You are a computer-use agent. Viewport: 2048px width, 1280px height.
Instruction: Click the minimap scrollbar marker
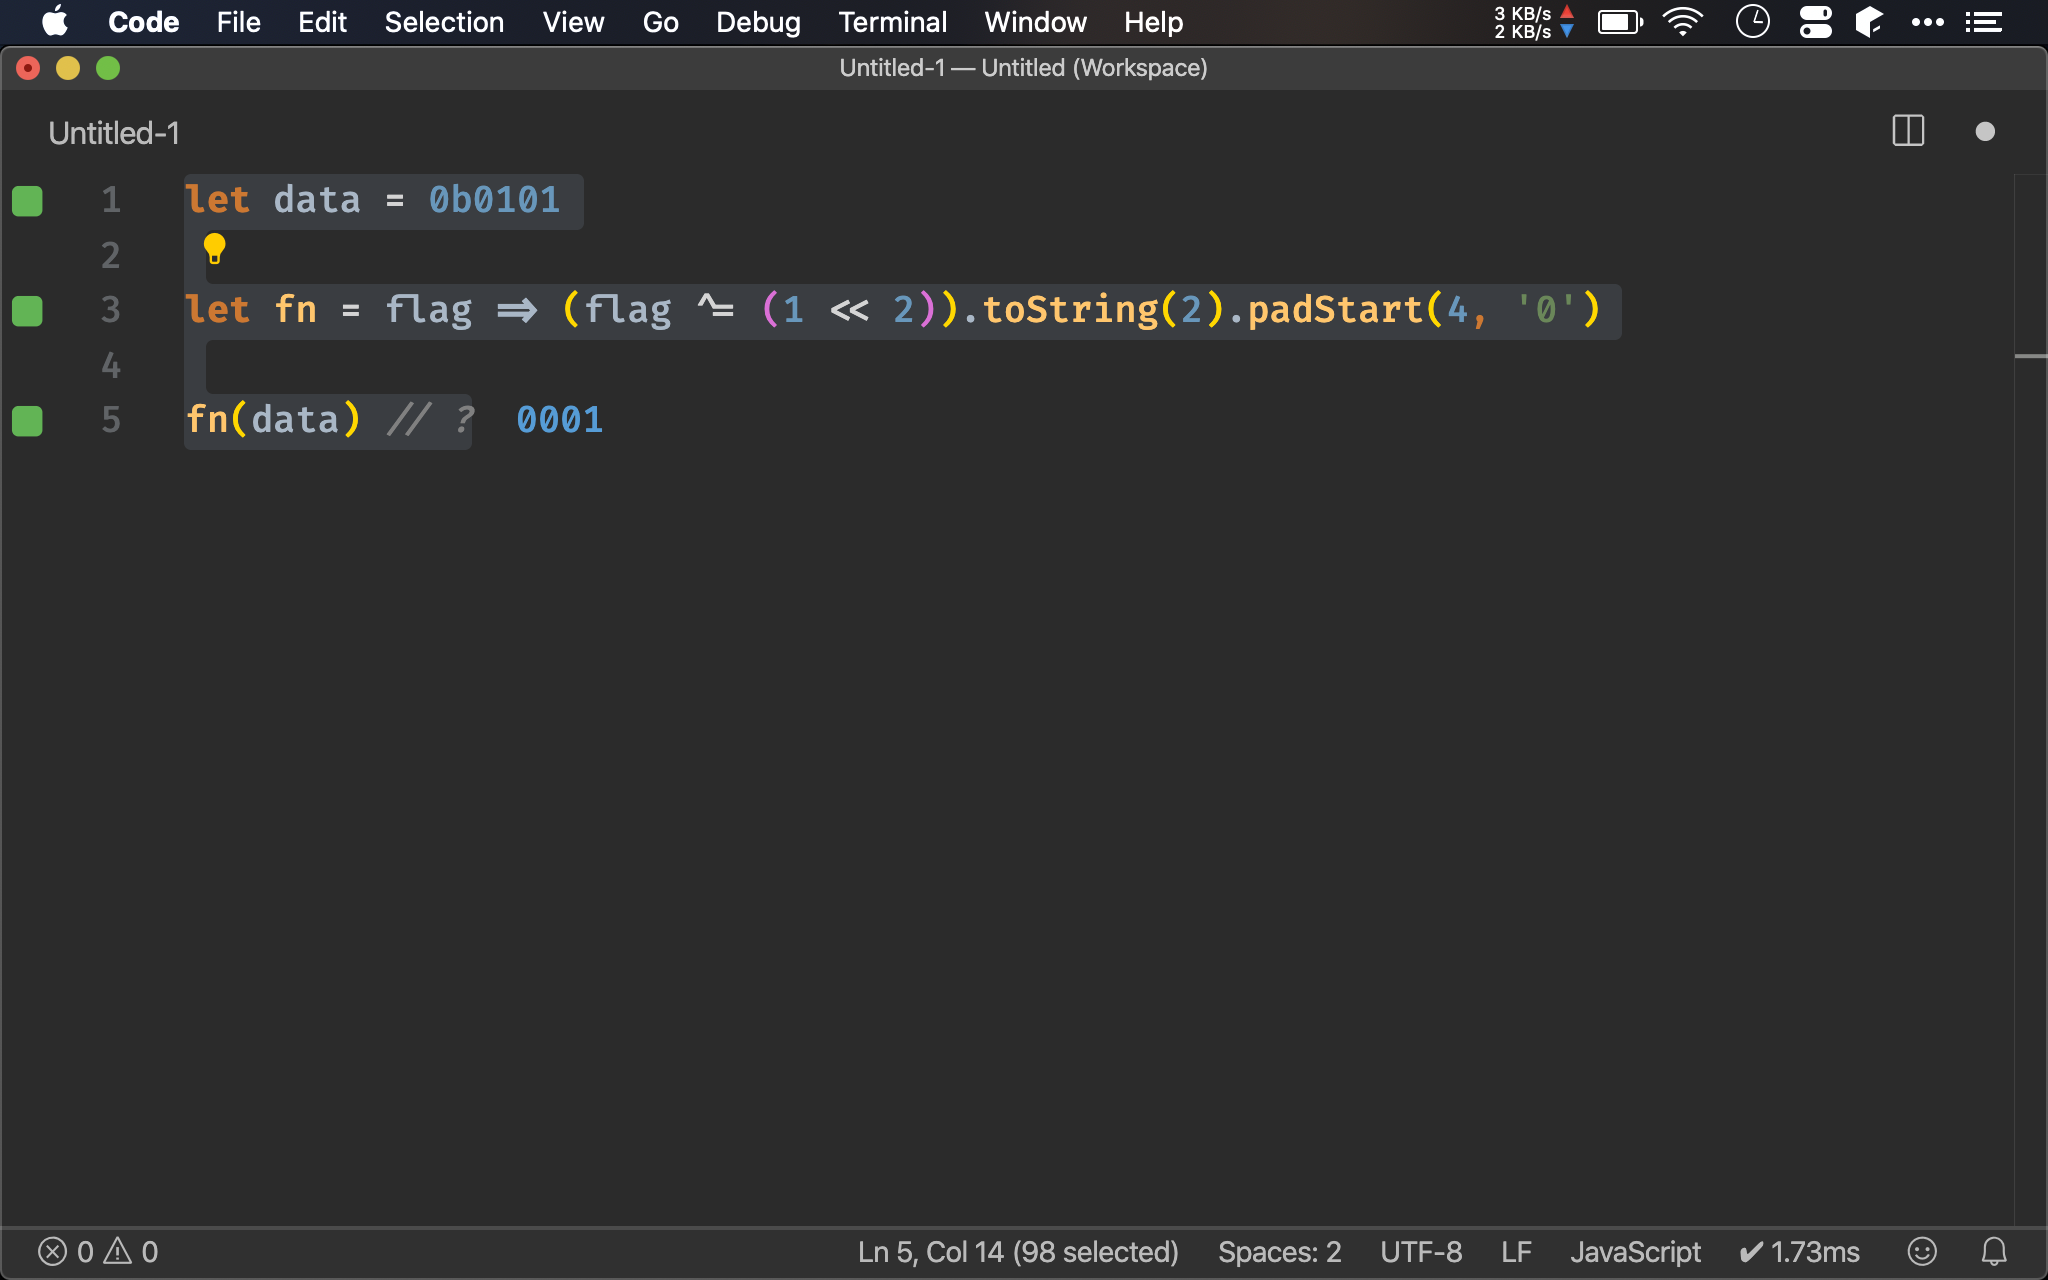tap(2030, 356)
